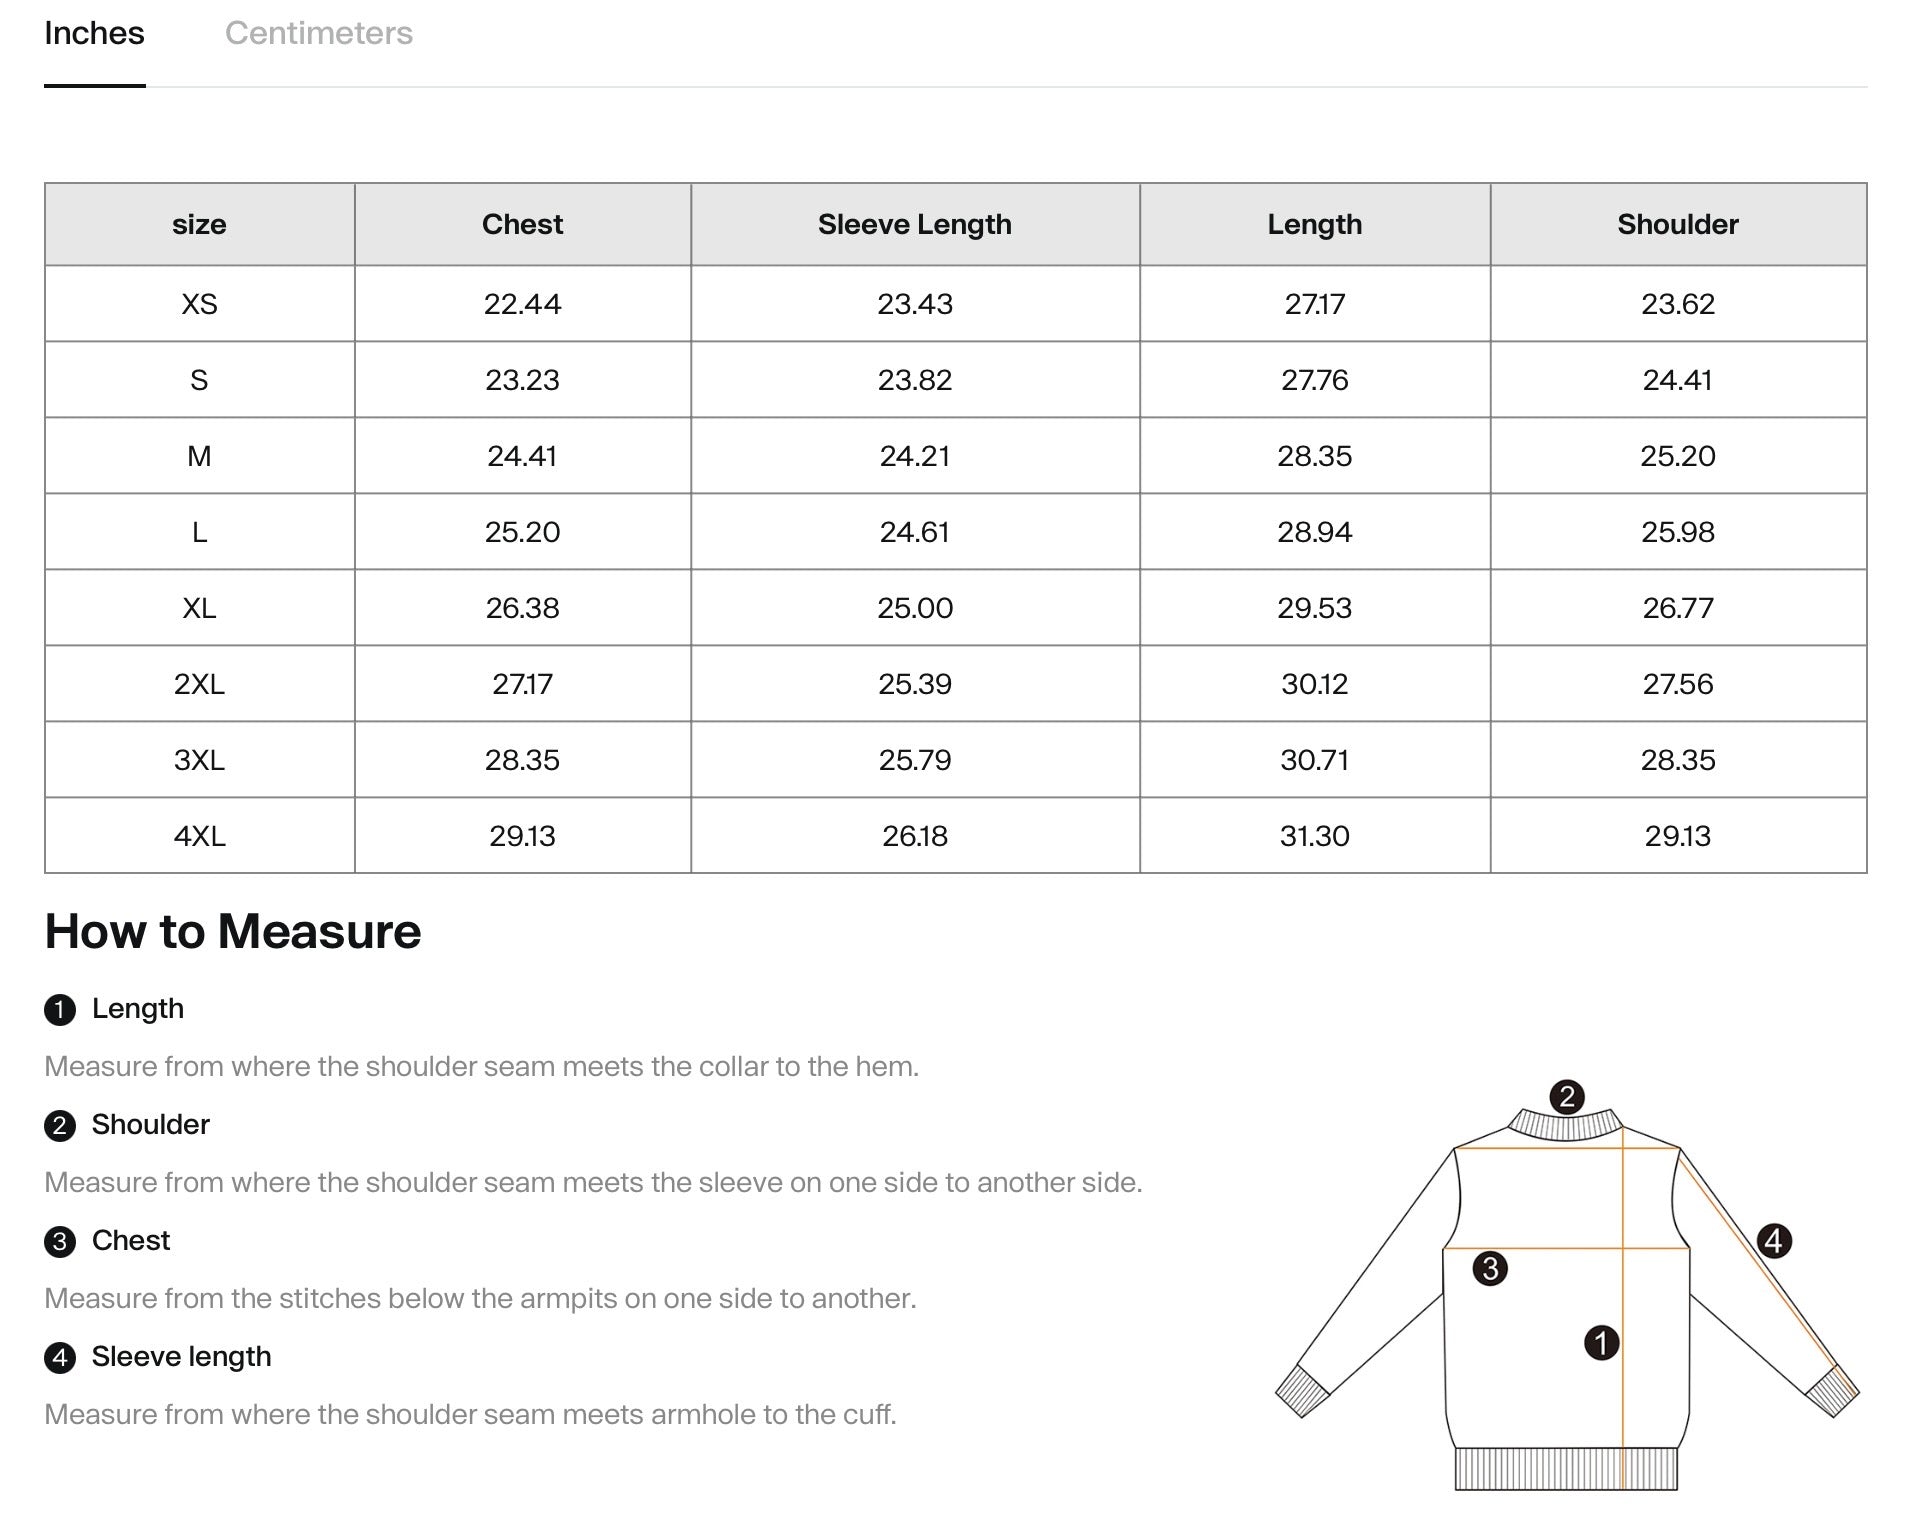
Task: Click the numbered icon 1 beside Length
Action: point(60,1008)
